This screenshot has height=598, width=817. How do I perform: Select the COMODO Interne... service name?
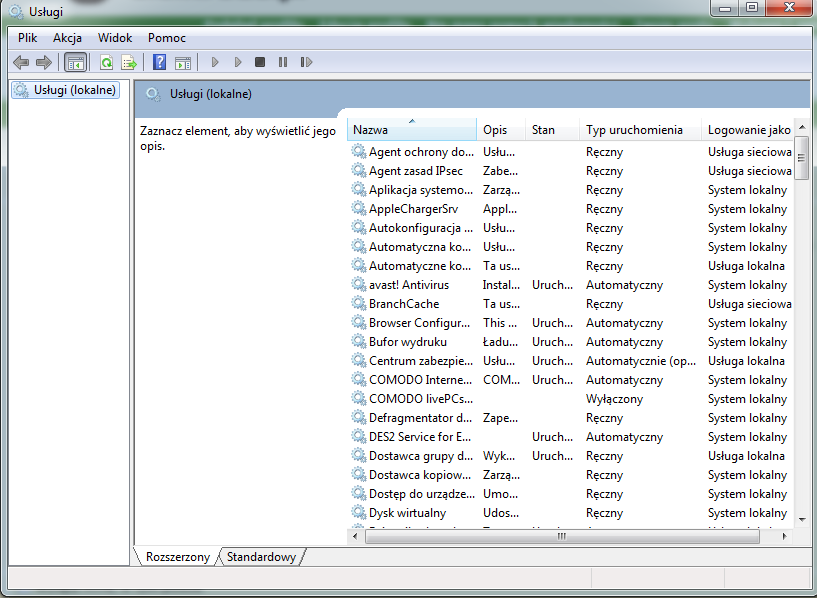pyautogui.click(x=420, y=380)
